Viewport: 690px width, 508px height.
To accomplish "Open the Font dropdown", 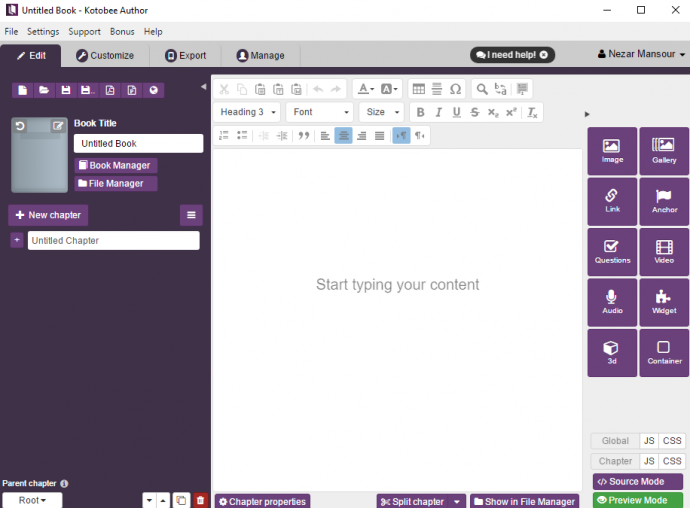I will (x=319, y=112).
